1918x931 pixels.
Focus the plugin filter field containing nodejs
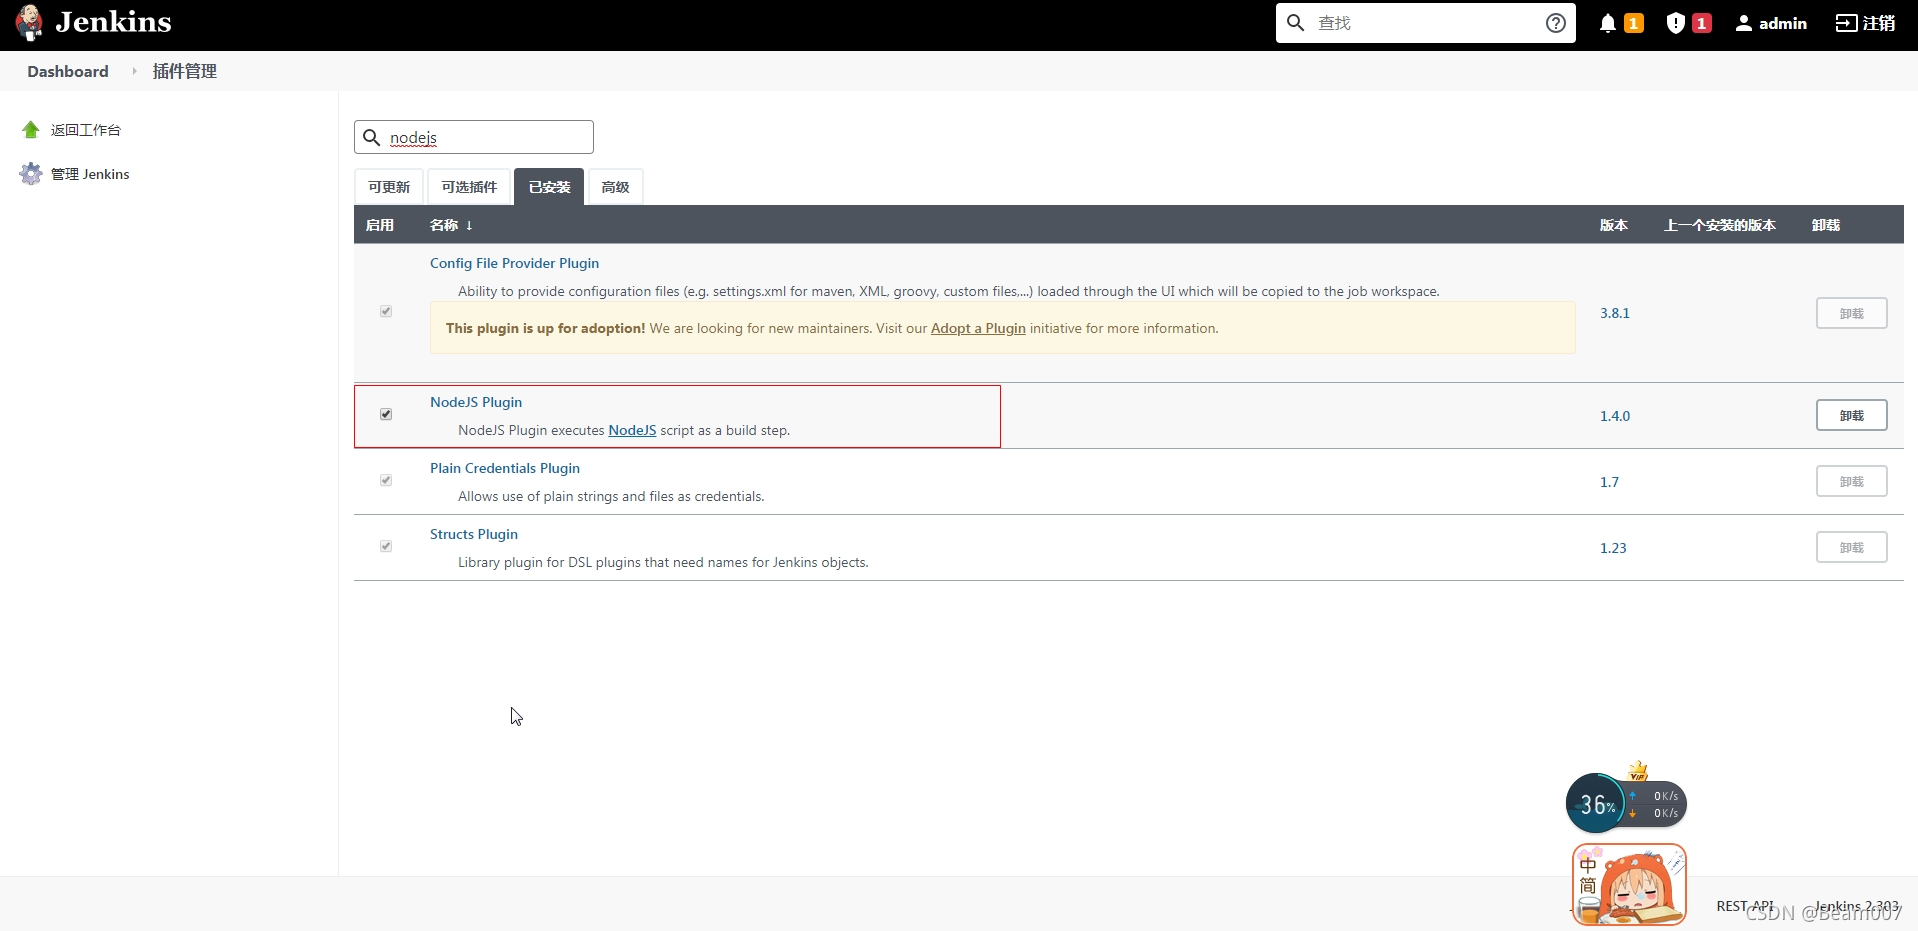[x=474, y=137]
